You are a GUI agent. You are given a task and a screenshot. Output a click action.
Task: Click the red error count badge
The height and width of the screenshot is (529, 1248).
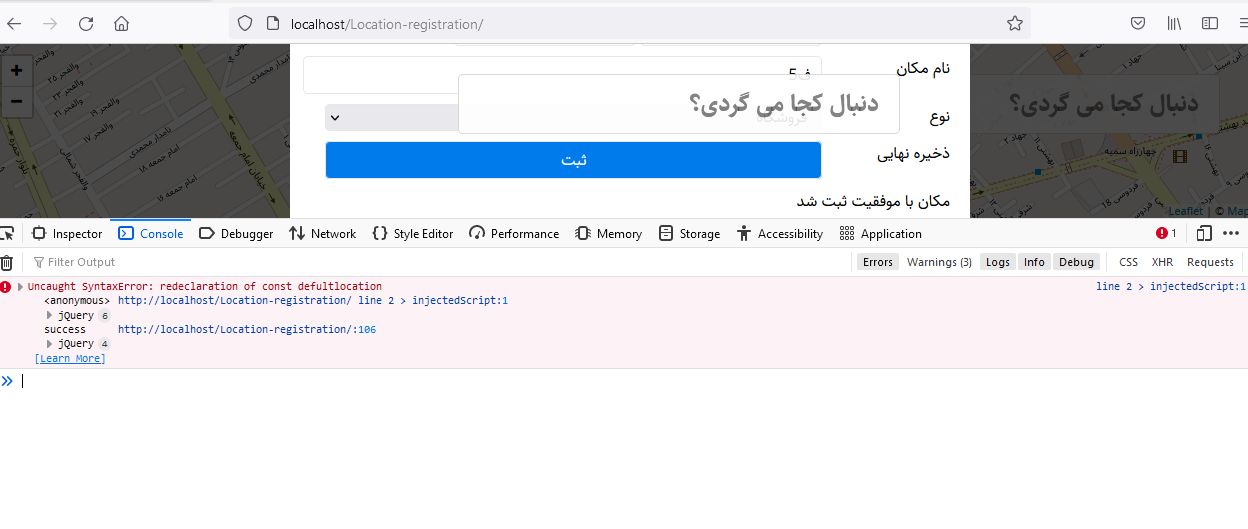click(x=1166, y=233)
